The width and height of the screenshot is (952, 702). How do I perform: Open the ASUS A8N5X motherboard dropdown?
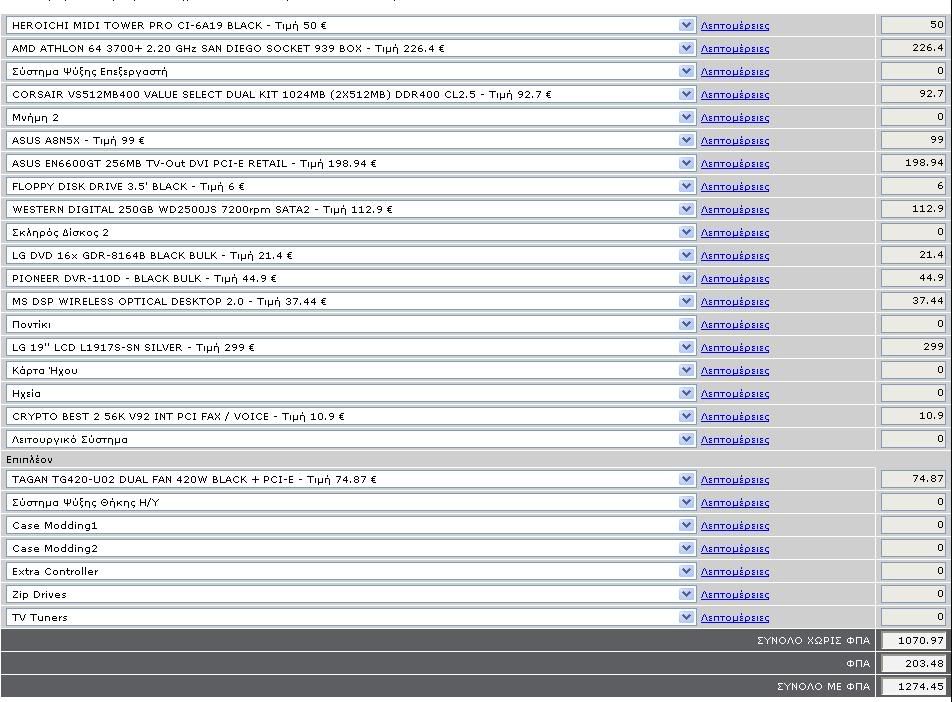tap(350, 140)
